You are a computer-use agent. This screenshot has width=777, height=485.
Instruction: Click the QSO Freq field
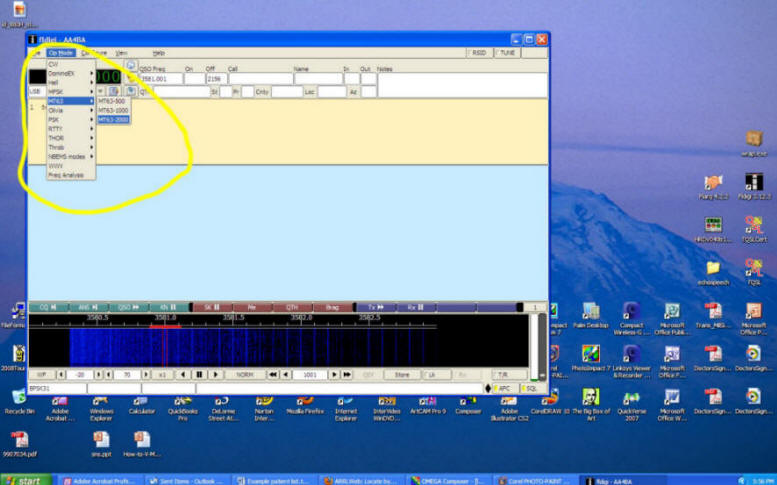161,79
